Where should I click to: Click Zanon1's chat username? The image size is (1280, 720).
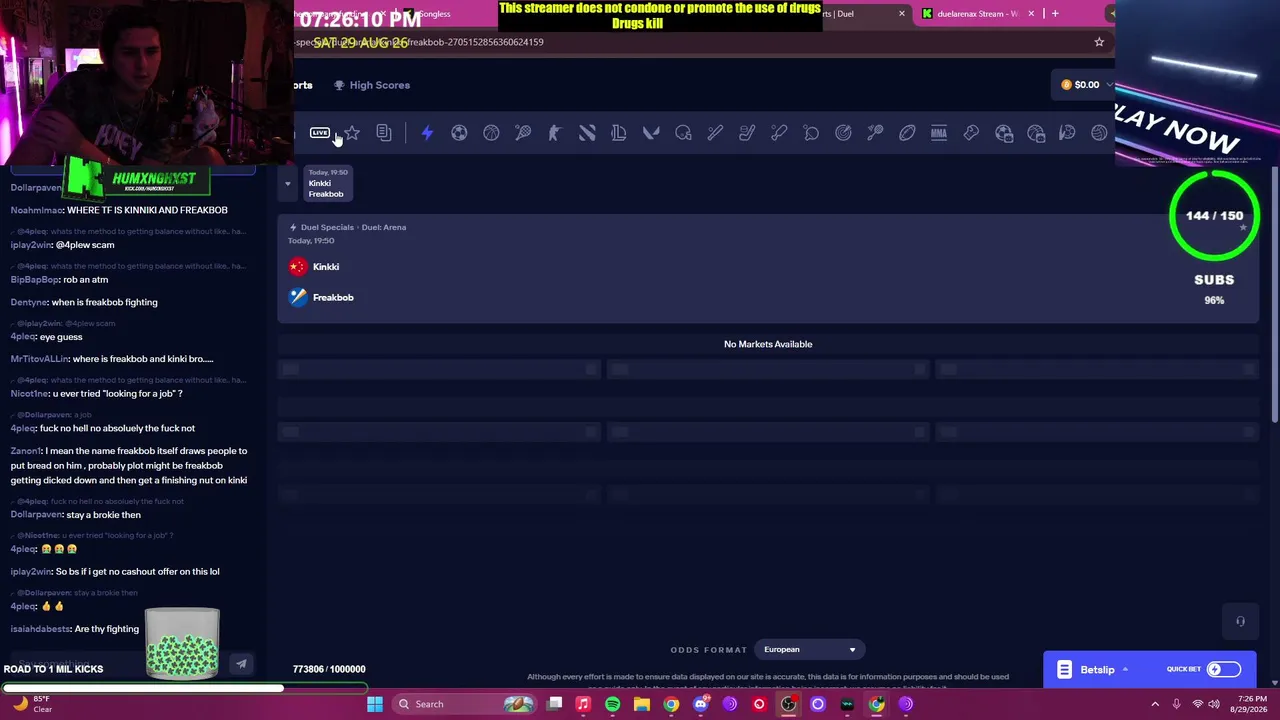pos(26,451)
